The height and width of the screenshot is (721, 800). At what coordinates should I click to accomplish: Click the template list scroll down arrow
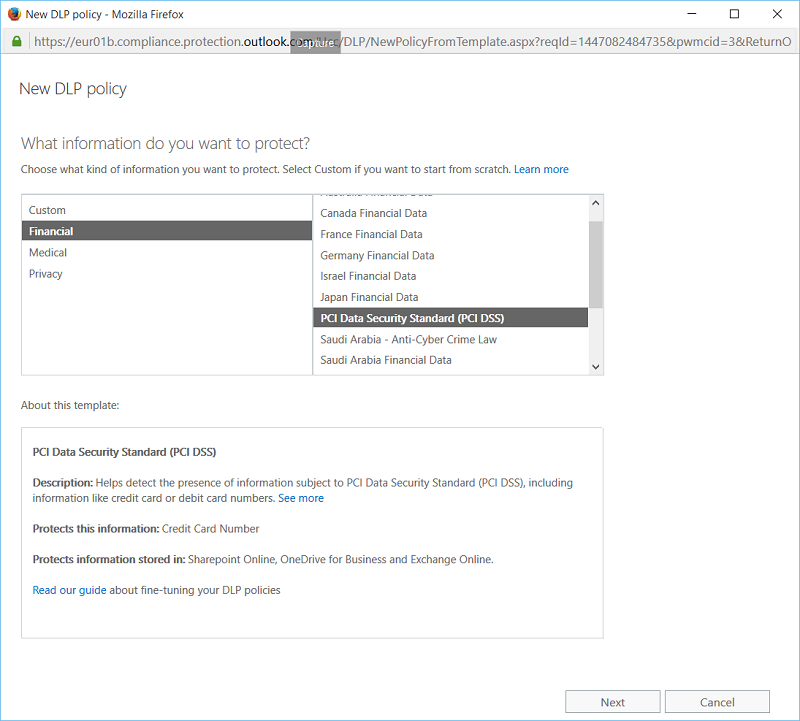pyautogui.click(x=595, y=367)
